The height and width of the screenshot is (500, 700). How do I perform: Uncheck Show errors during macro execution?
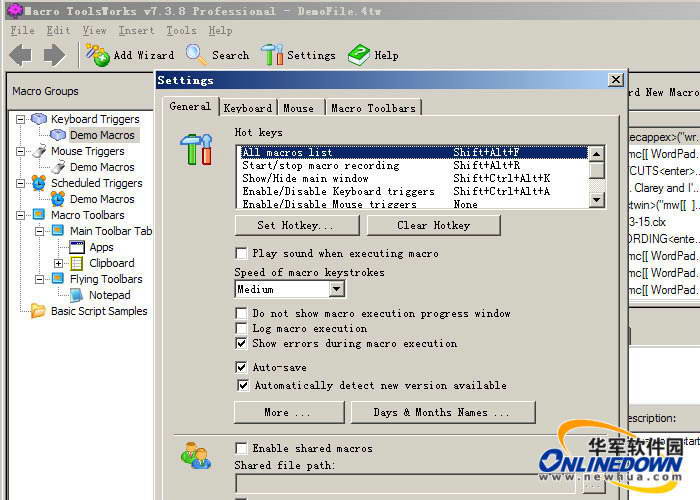click(241, 344)
